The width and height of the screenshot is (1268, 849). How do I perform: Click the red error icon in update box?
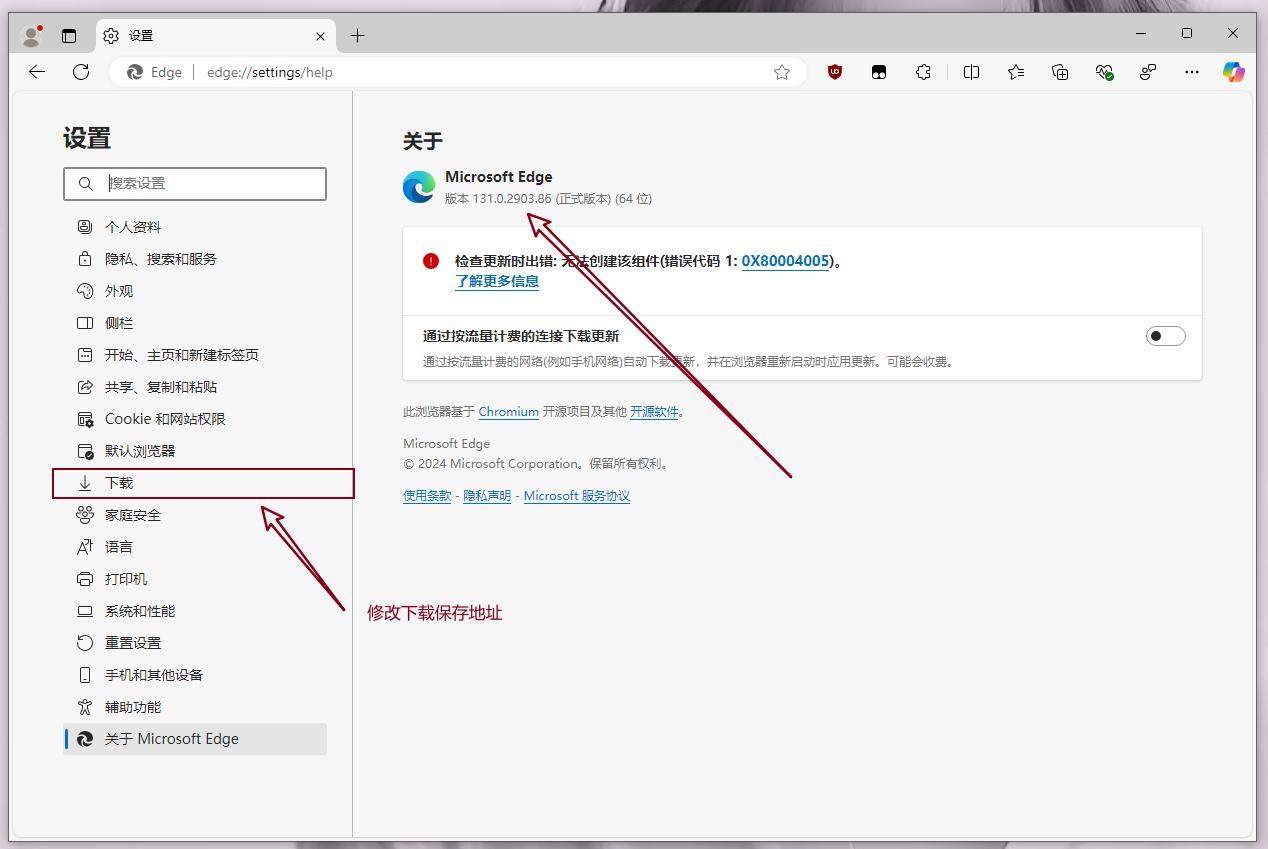[431, 261]
